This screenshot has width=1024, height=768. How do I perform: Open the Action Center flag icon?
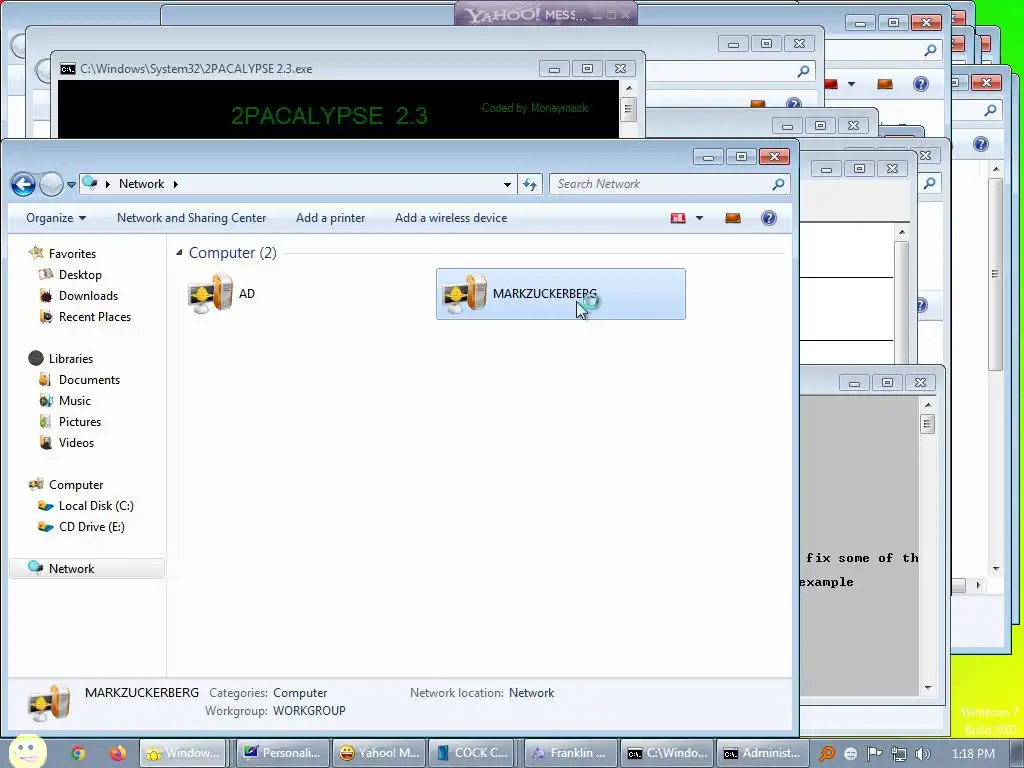coord(874,754)
